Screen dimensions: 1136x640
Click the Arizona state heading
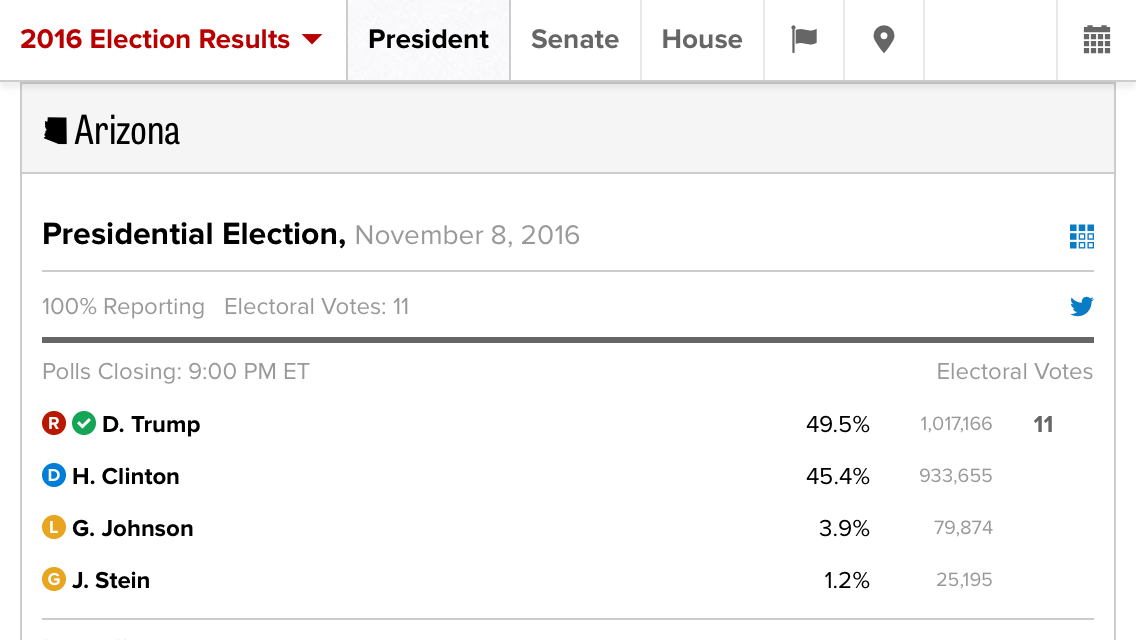[127, 130]
